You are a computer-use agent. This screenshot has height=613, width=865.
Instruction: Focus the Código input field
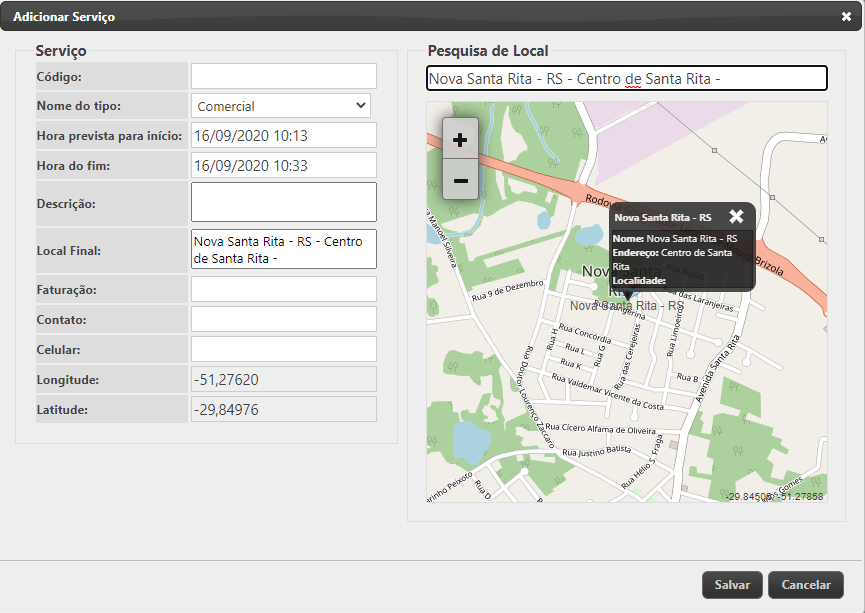(284, 76)
